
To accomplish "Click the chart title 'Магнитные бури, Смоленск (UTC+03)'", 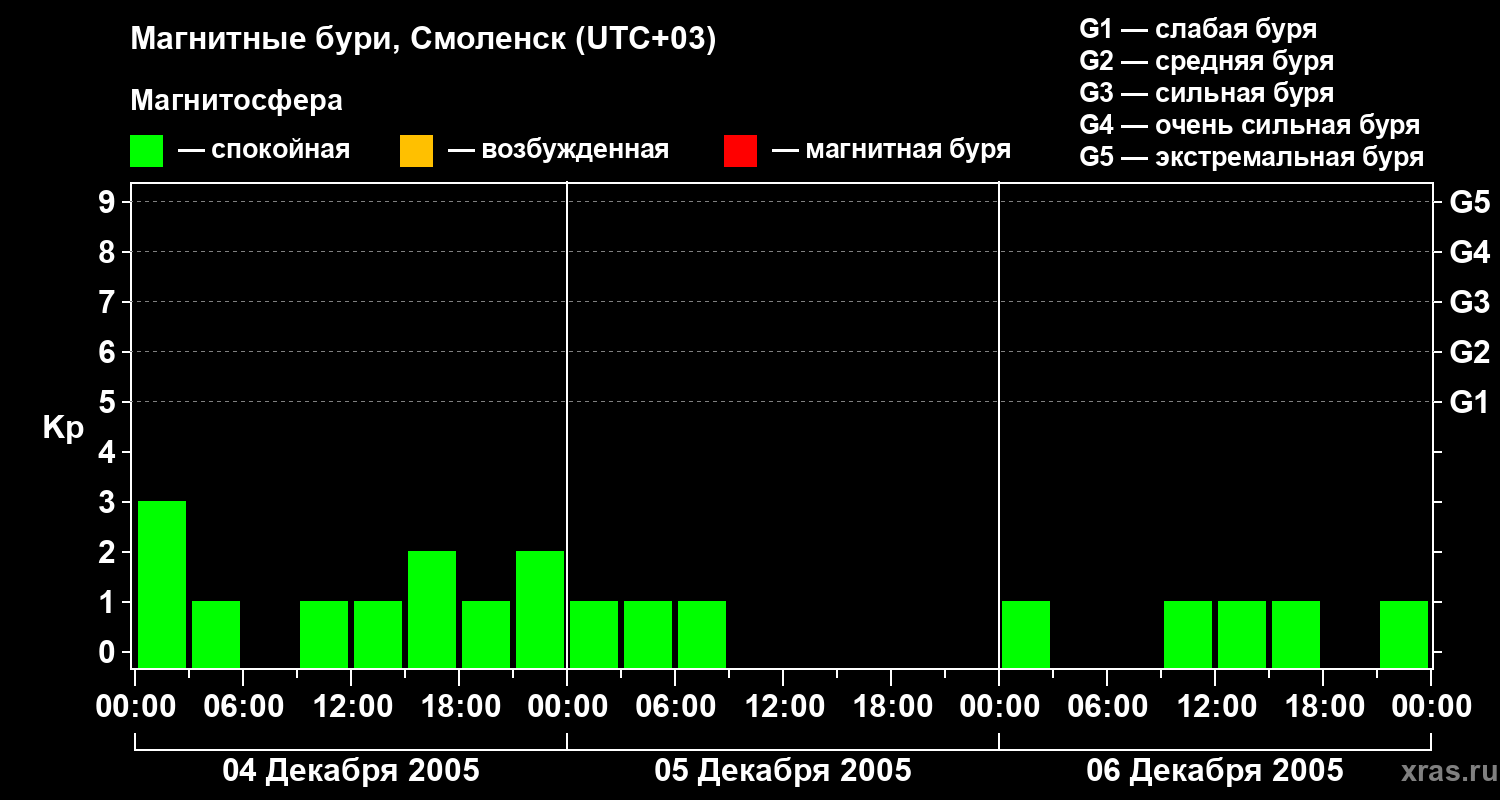I will coord(424,40).
